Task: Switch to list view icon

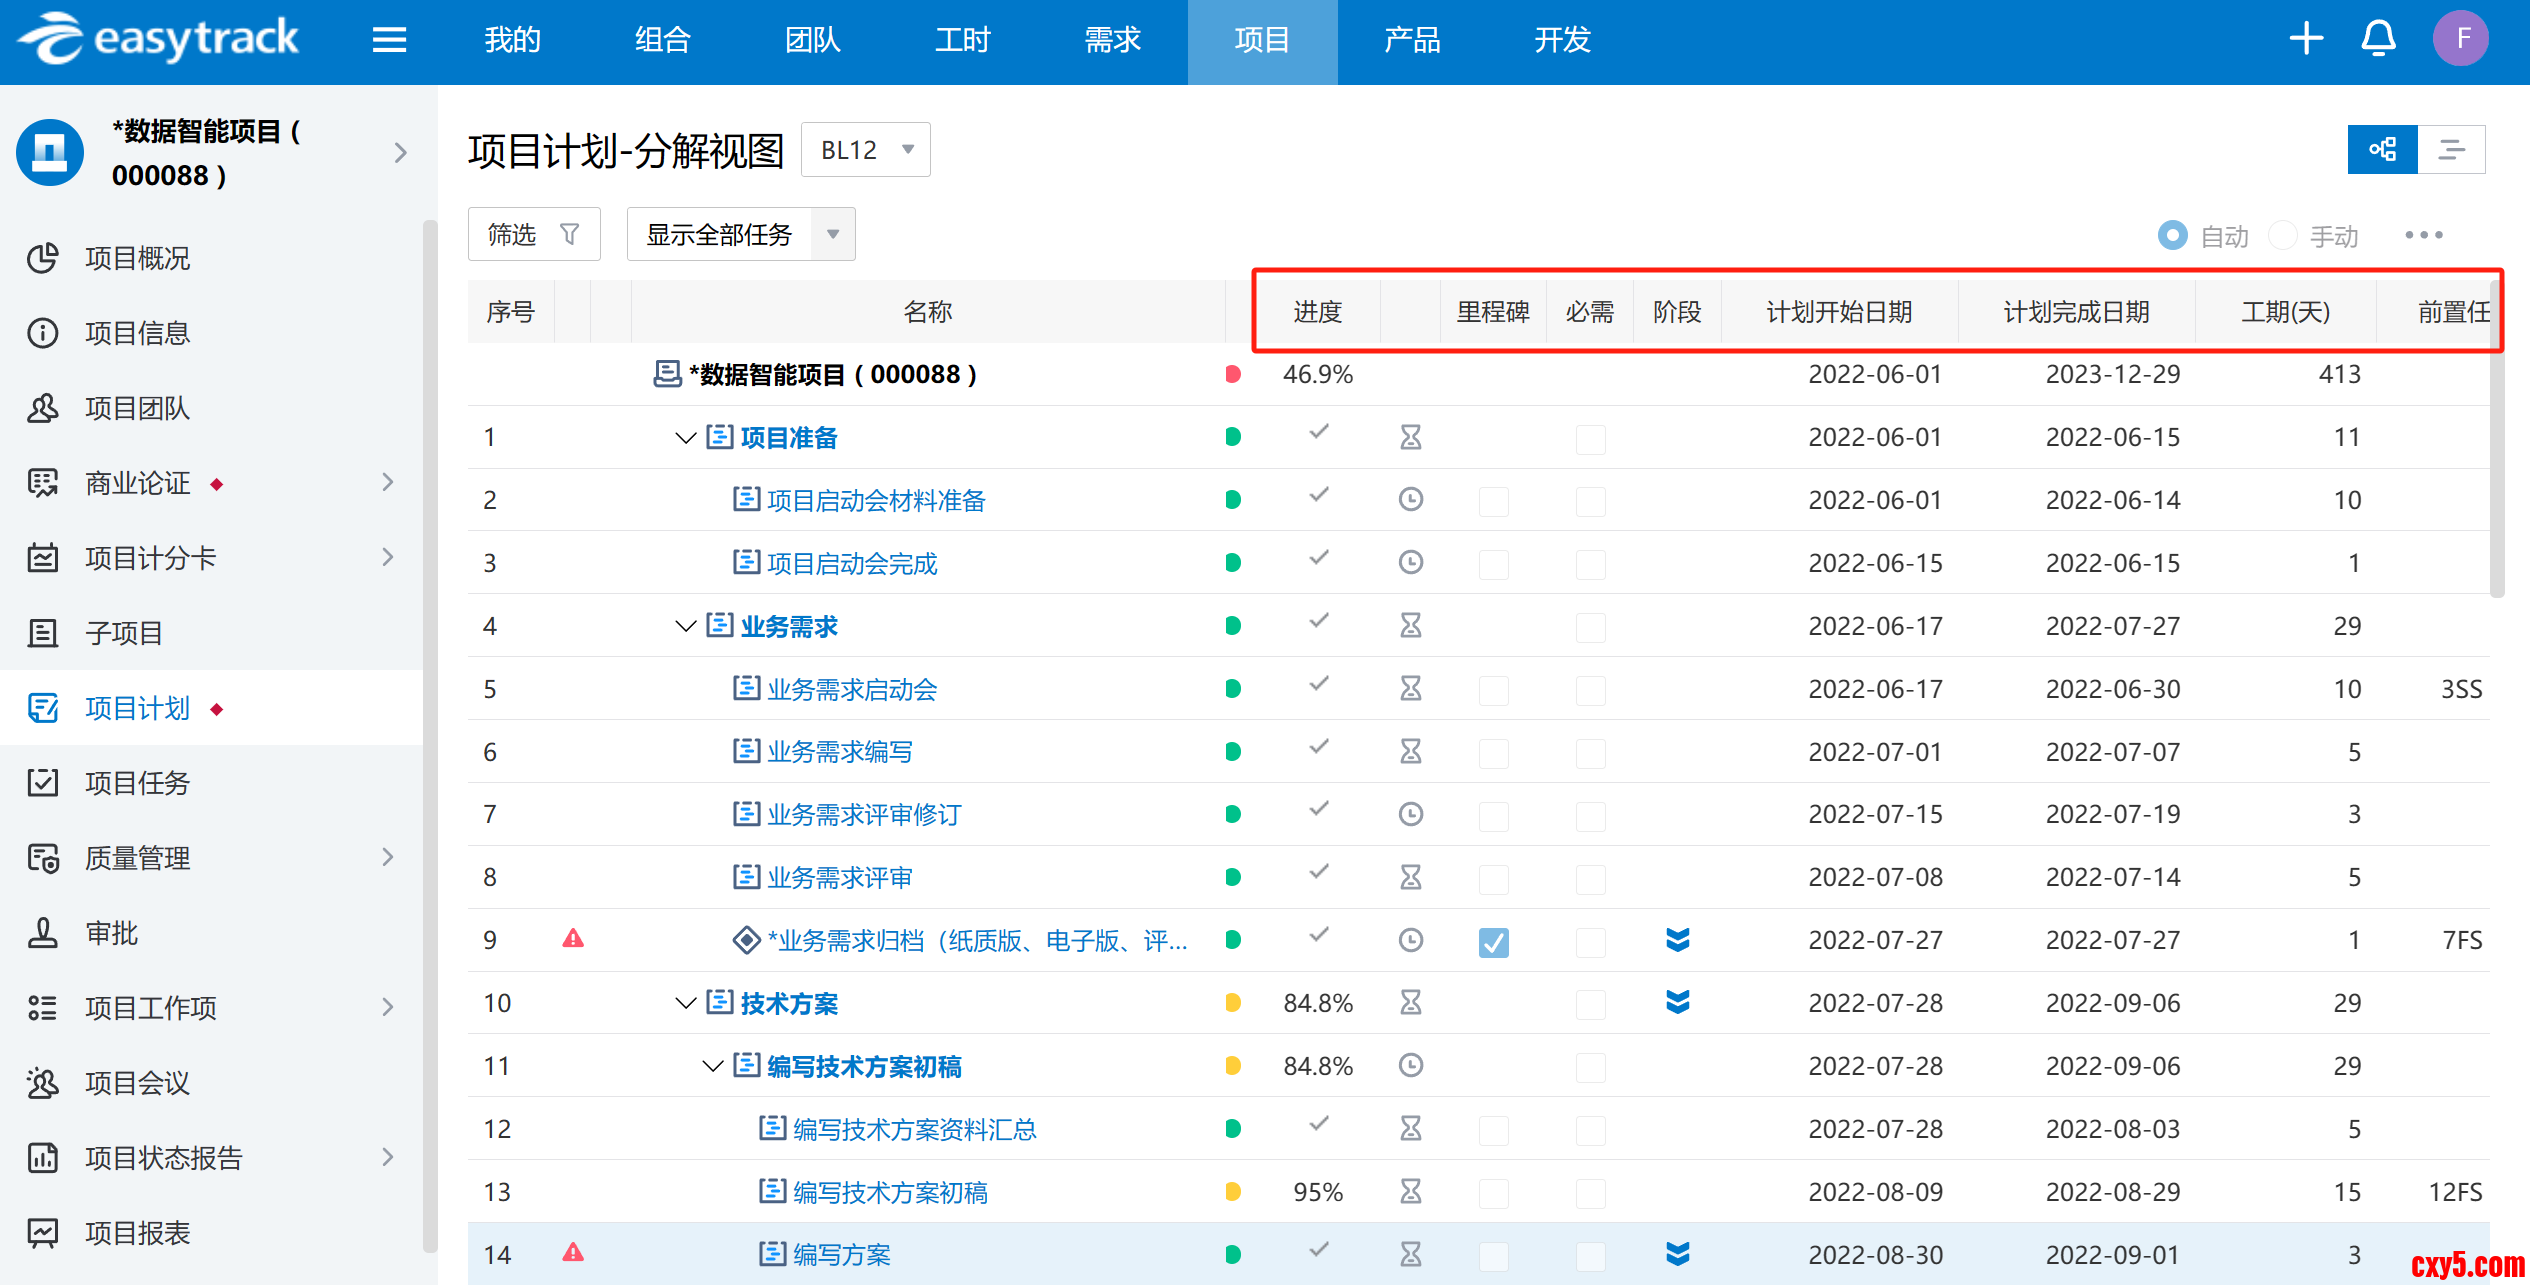Action: pos(2451,150)
